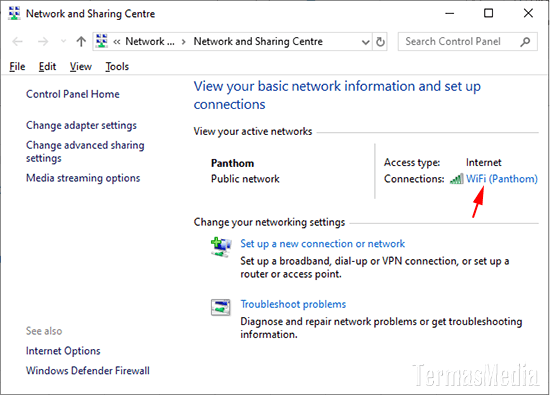Screen dimensions: 550x395
Task: Click Set up a new connection or network
Action: [323, 243]
